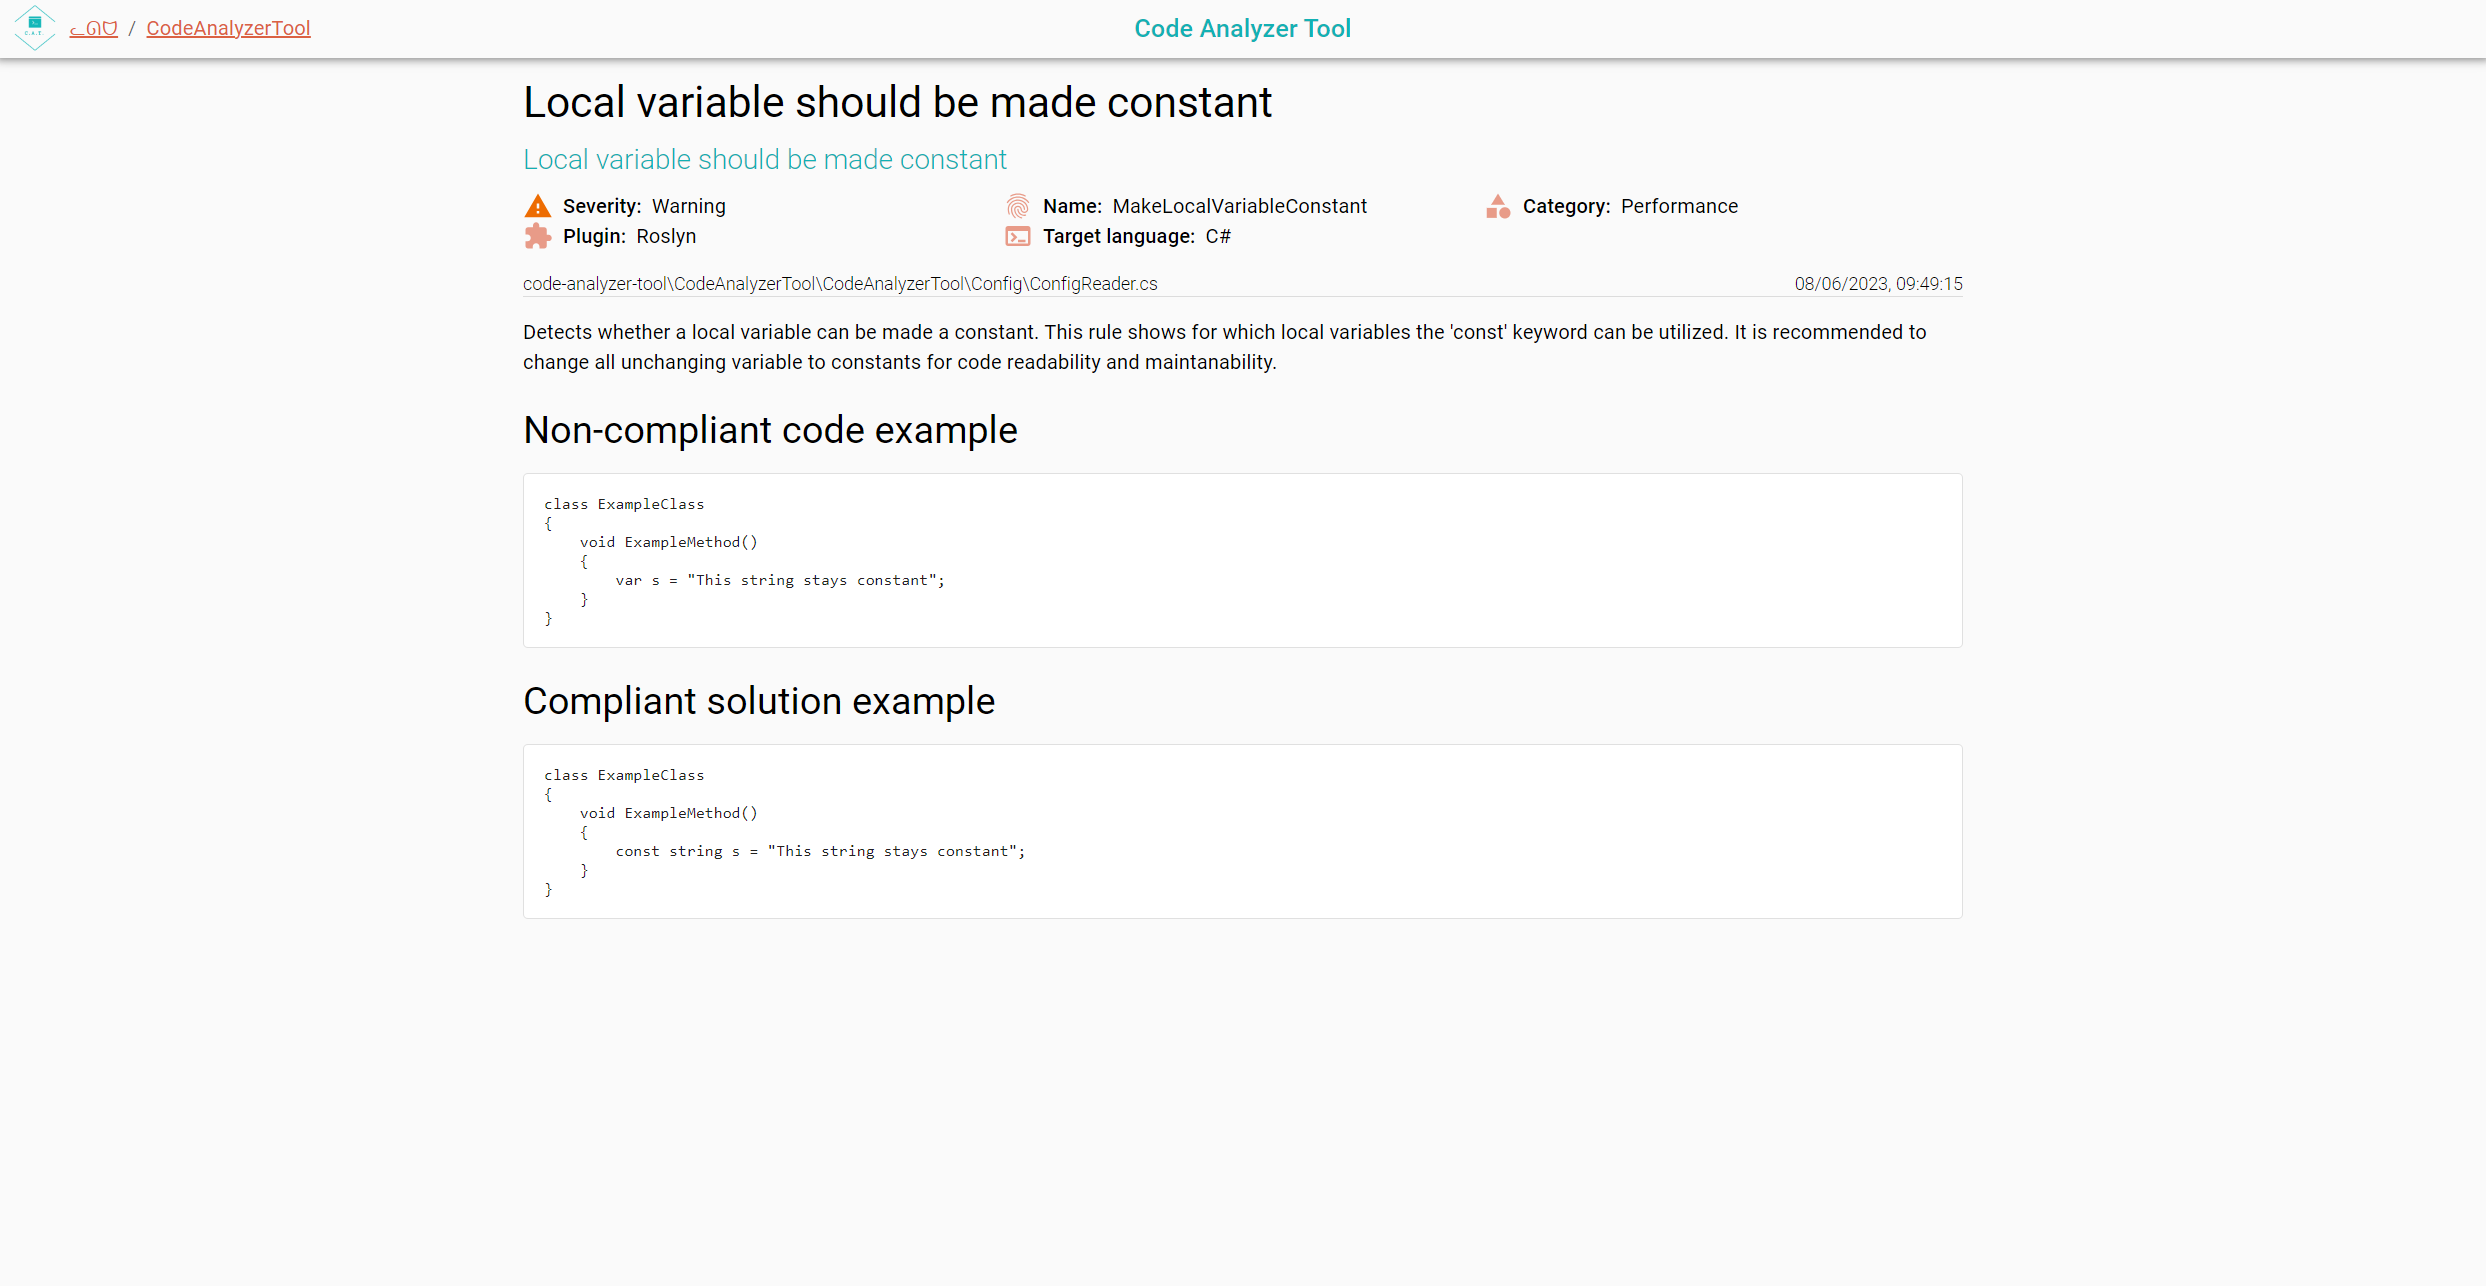Screen dimensions: 2486x1286
Task: Go to CodeAnalyzerTool breadcrumb link
Action: click(228, 28)
